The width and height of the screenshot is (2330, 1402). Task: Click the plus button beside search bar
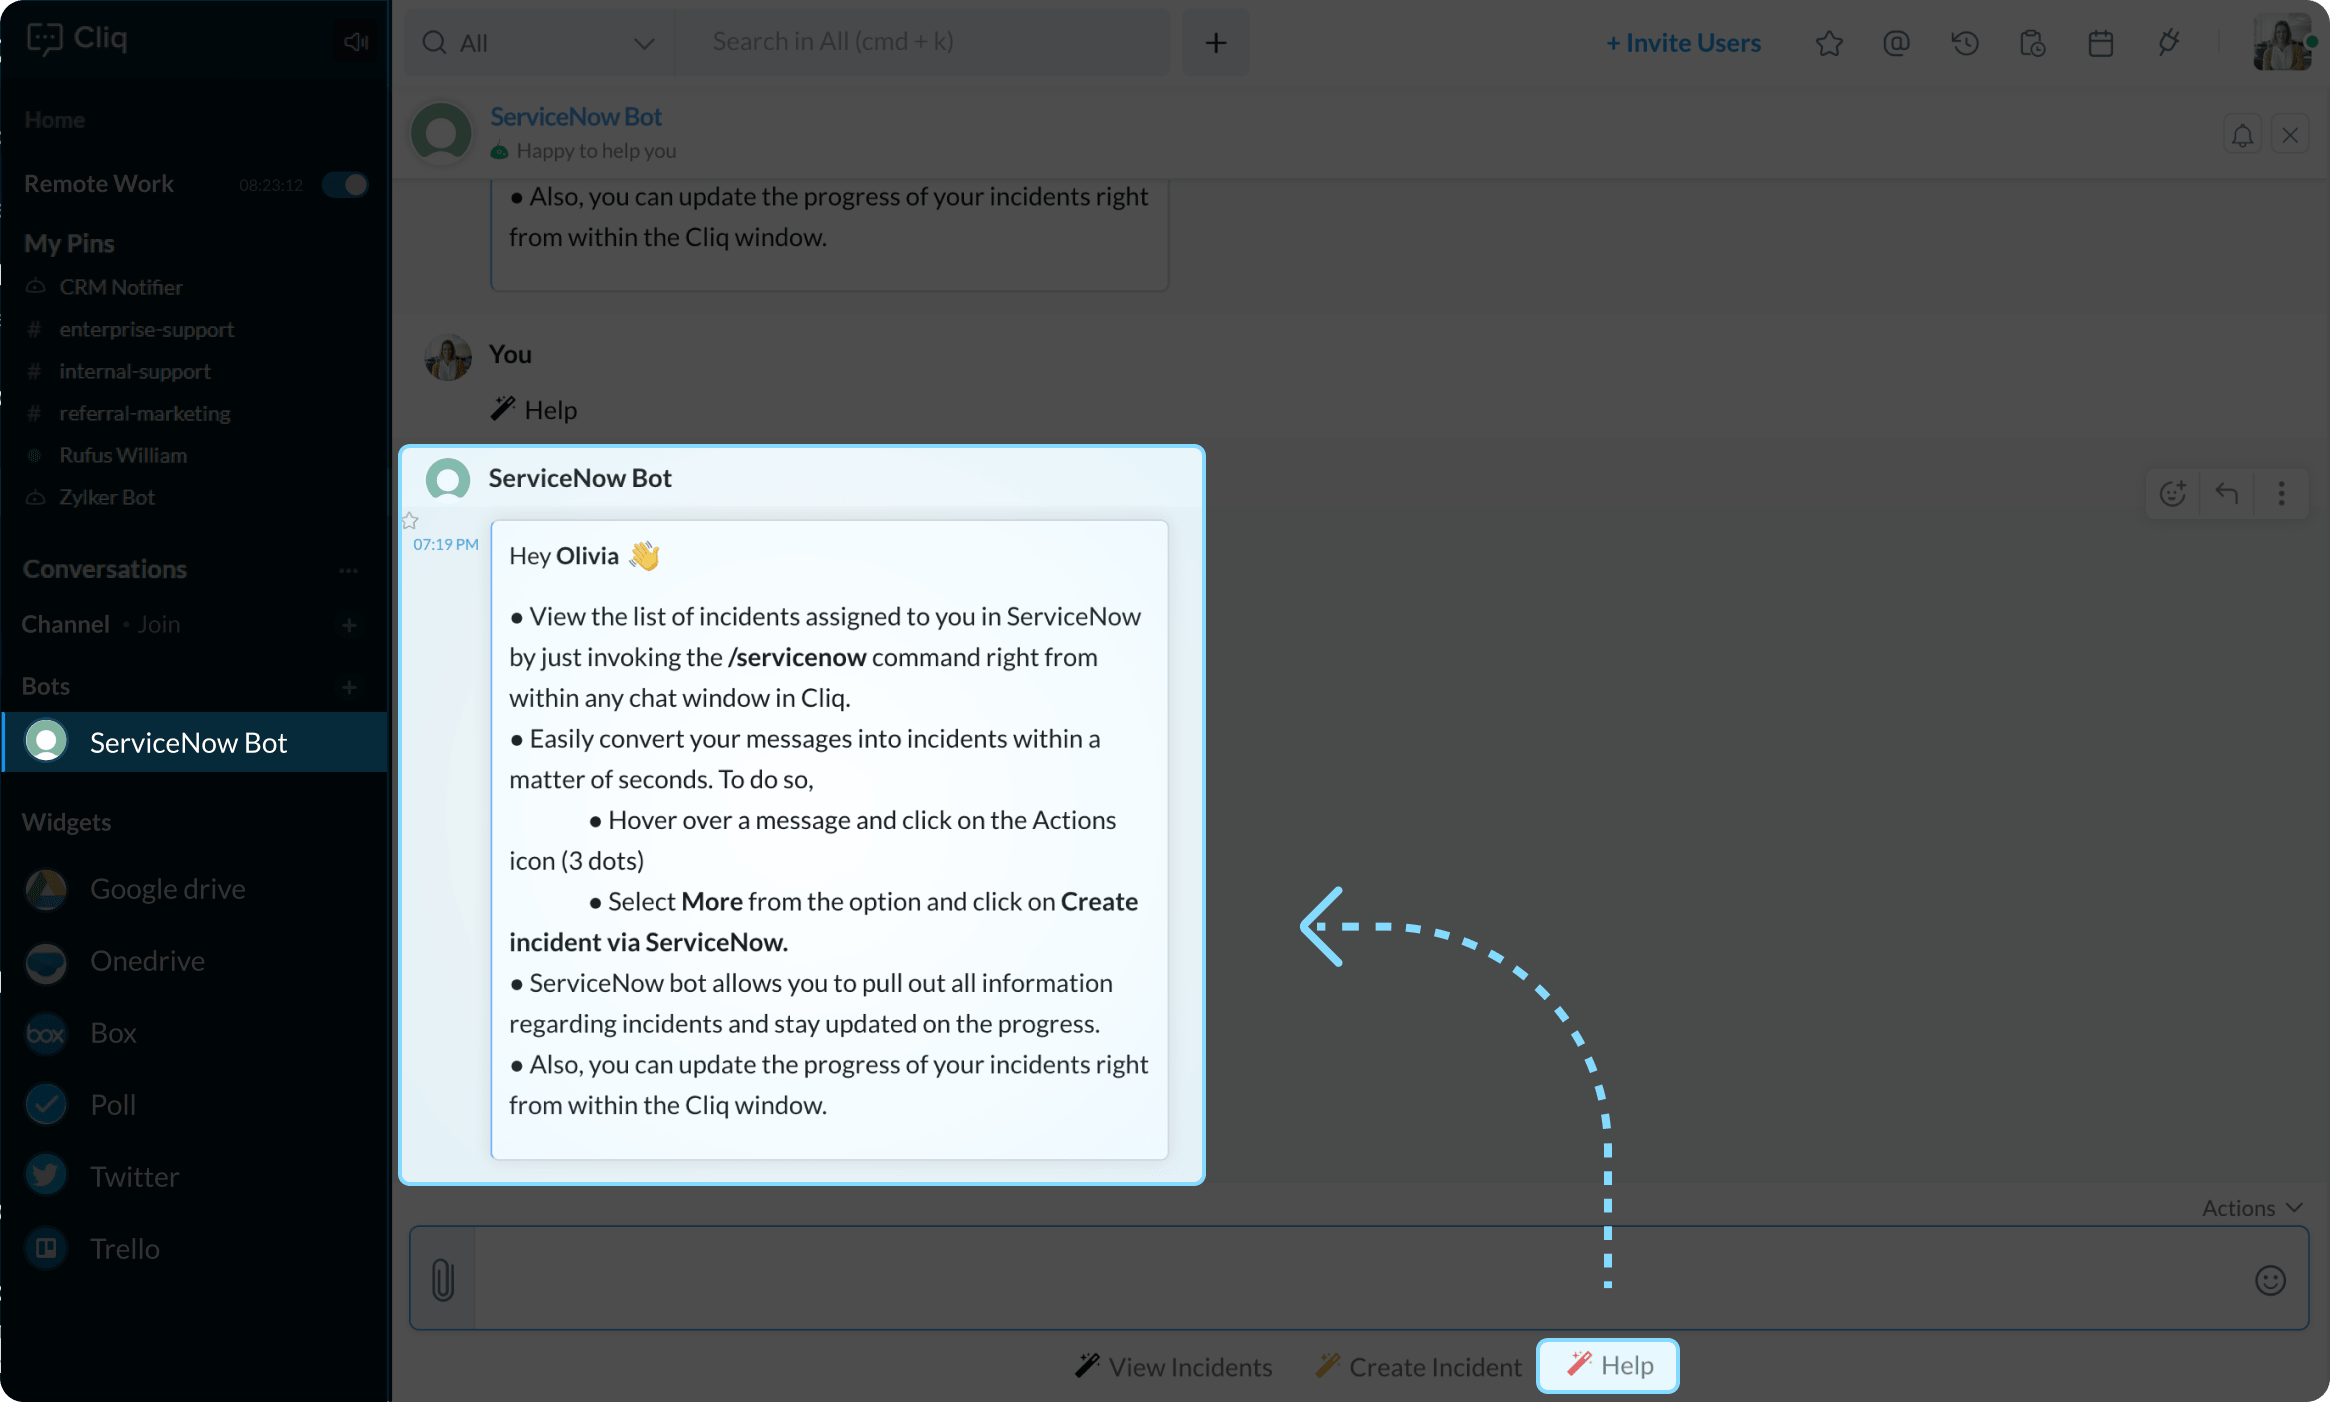click(x=1215, y=43)
